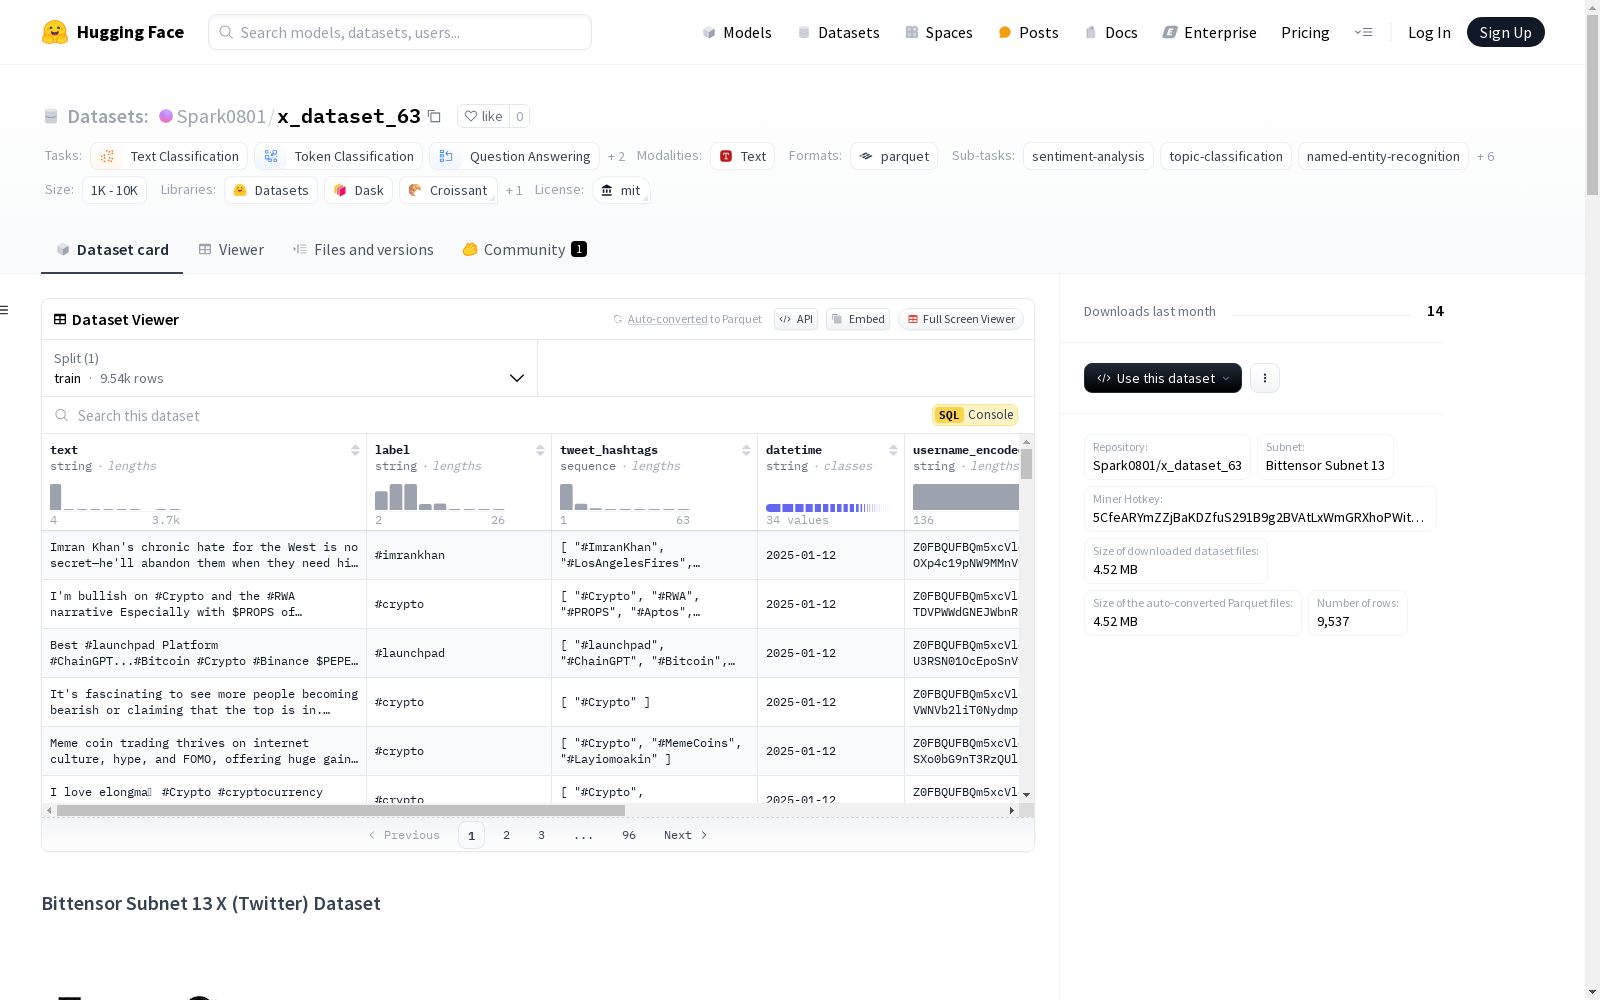
Task: Open the SQL Console
Action: pos(975,415)
